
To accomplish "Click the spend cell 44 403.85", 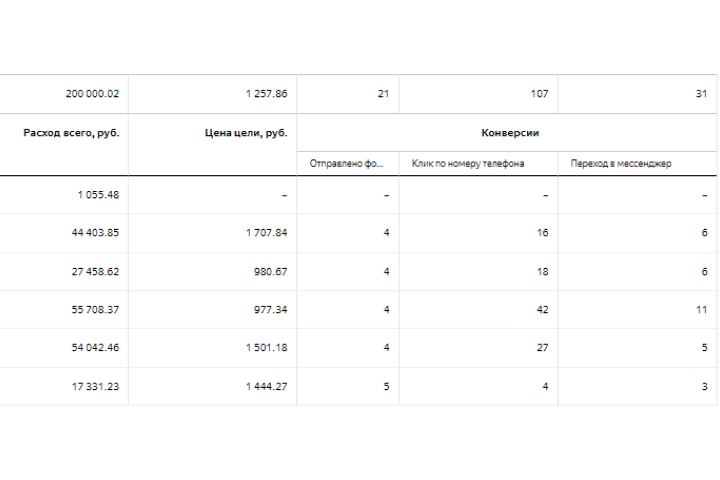I will pyautogui.click(x=95, y=233).
